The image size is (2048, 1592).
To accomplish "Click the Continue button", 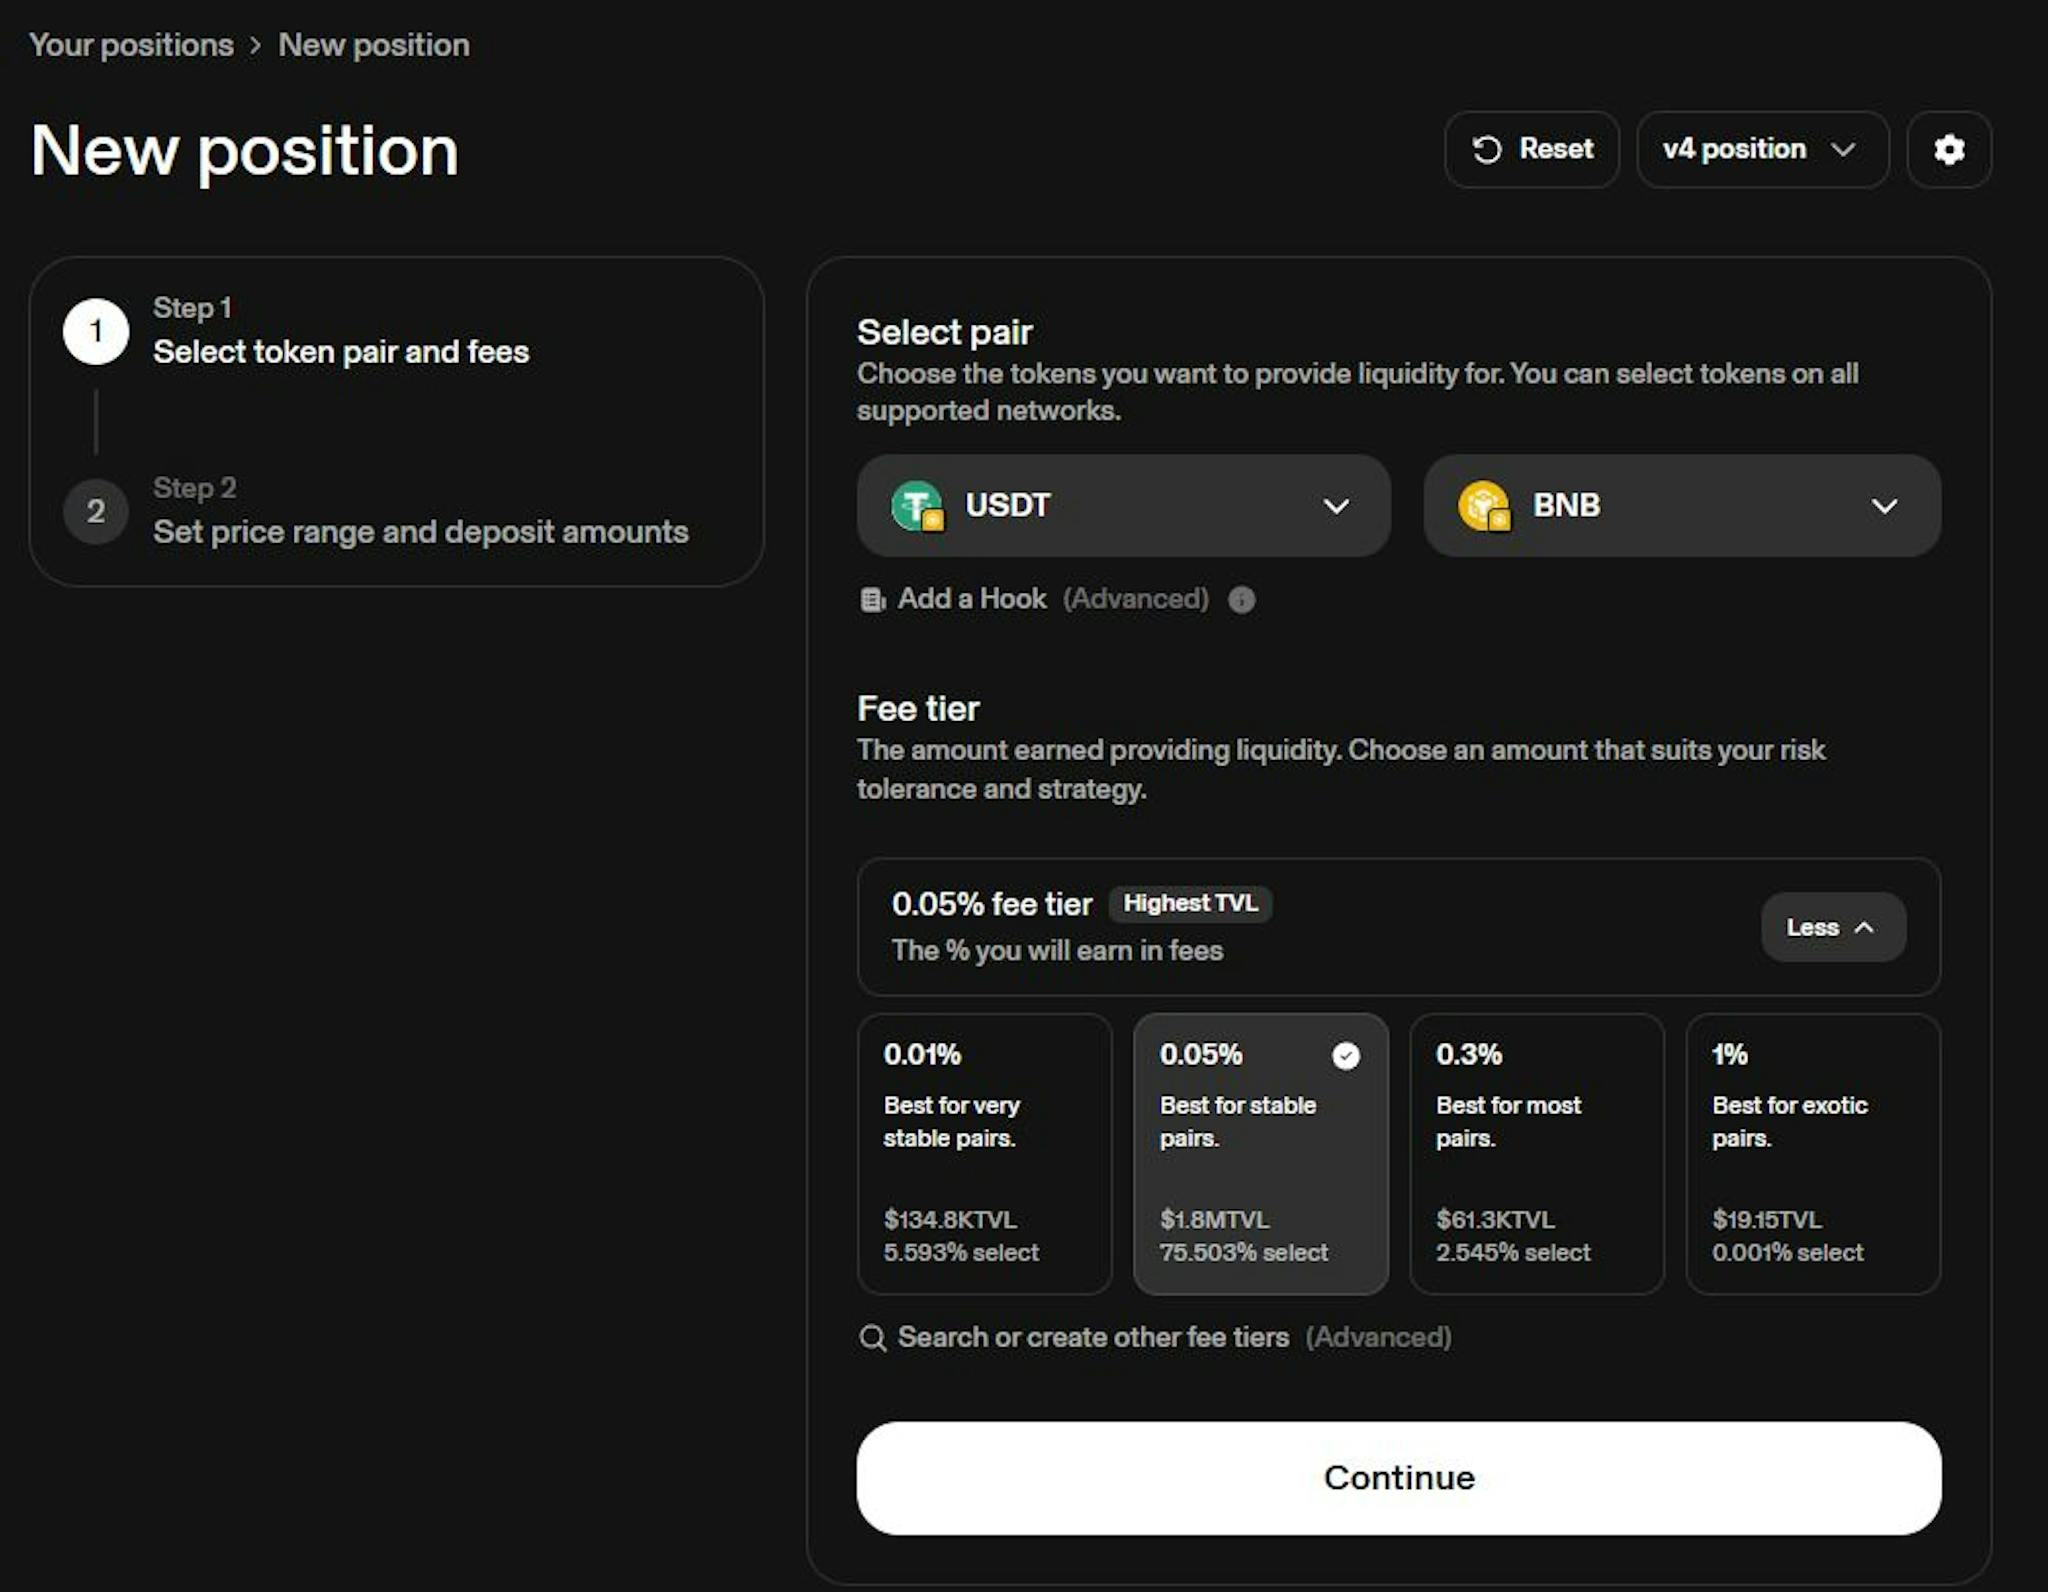I will pos(1399,1478).
